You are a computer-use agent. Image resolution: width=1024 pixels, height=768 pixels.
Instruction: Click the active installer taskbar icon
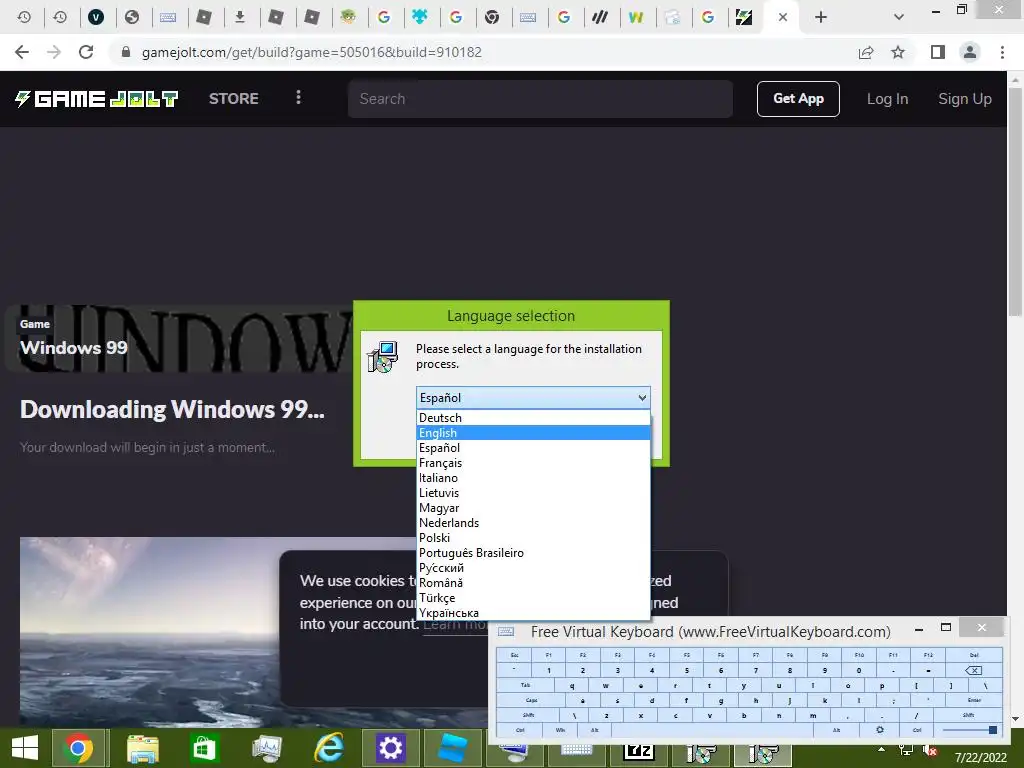point(763,755)
